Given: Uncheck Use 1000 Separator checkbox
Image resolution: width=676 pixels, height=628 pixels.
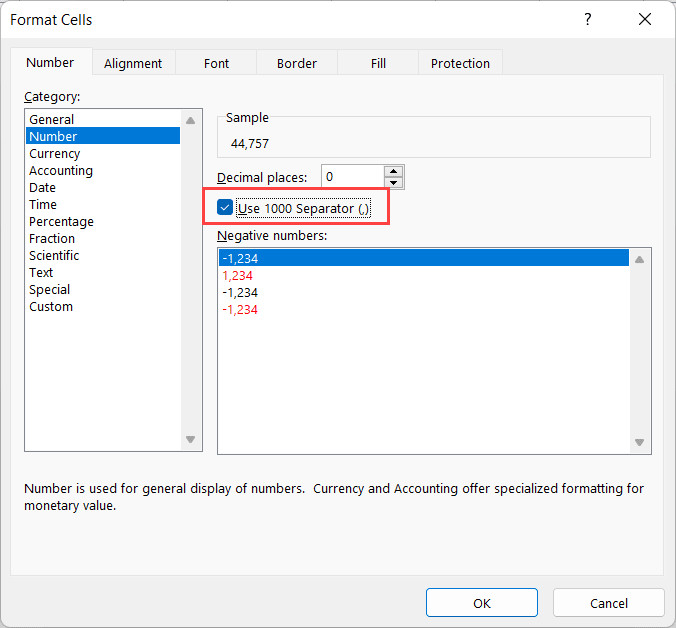Looking at the screenshot, I should coord(225,208).
